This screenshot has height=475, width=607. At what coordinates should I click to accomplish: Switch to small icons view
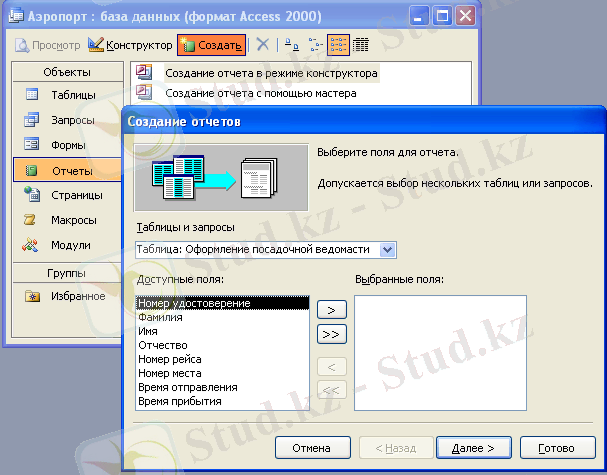click(316, 45)
